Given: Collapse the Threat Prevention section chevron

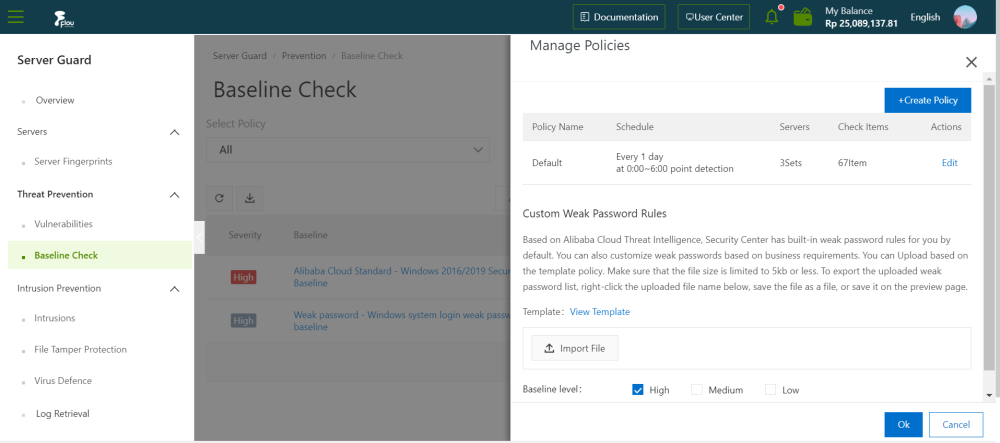Looking at the screenshot, I should pos(174,194).
